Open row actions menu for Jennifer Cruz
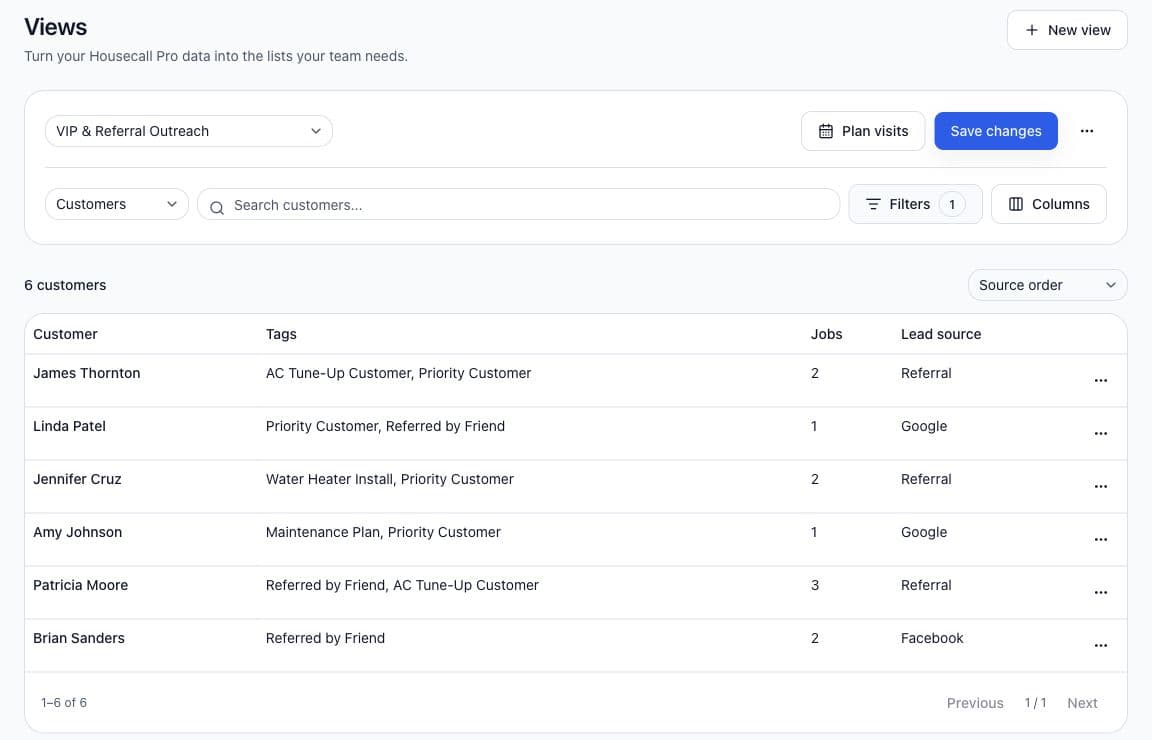Viewport: 1152px width, 740px height. tap(1101, 486)
